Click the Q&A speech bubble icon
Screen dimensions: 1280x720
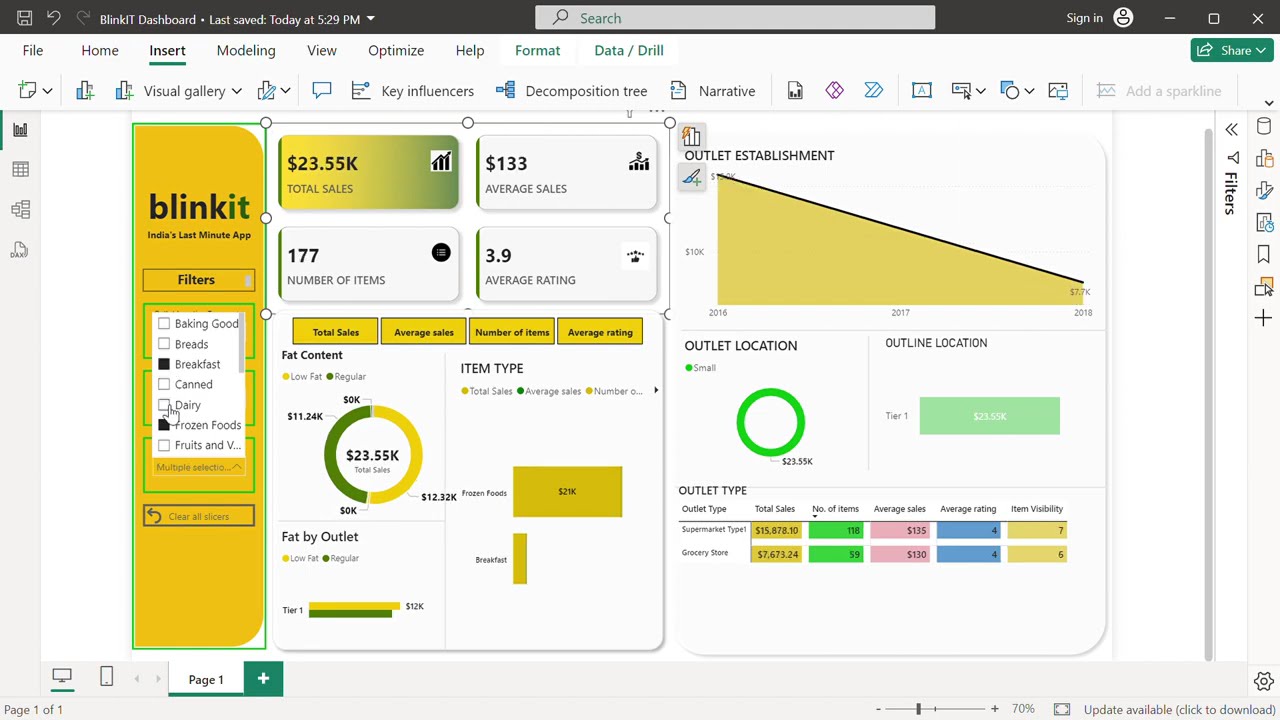tap(321, 91)
